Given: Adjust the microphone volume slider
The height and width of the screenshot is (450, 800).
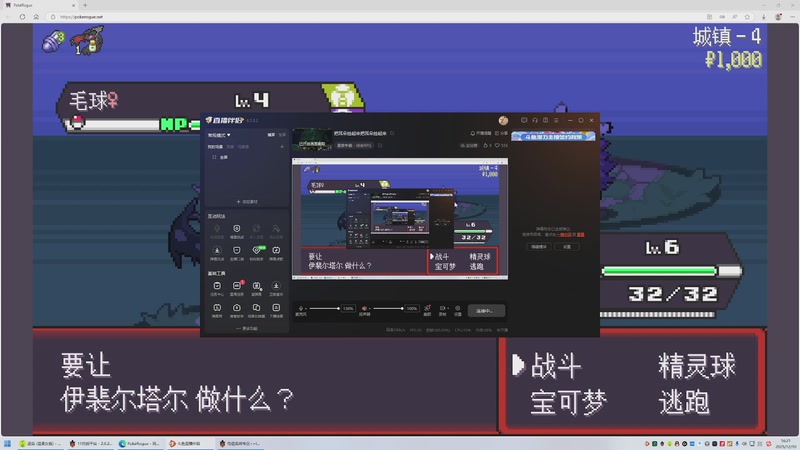Looking at the screenshot, I should [x=324, y=308].
